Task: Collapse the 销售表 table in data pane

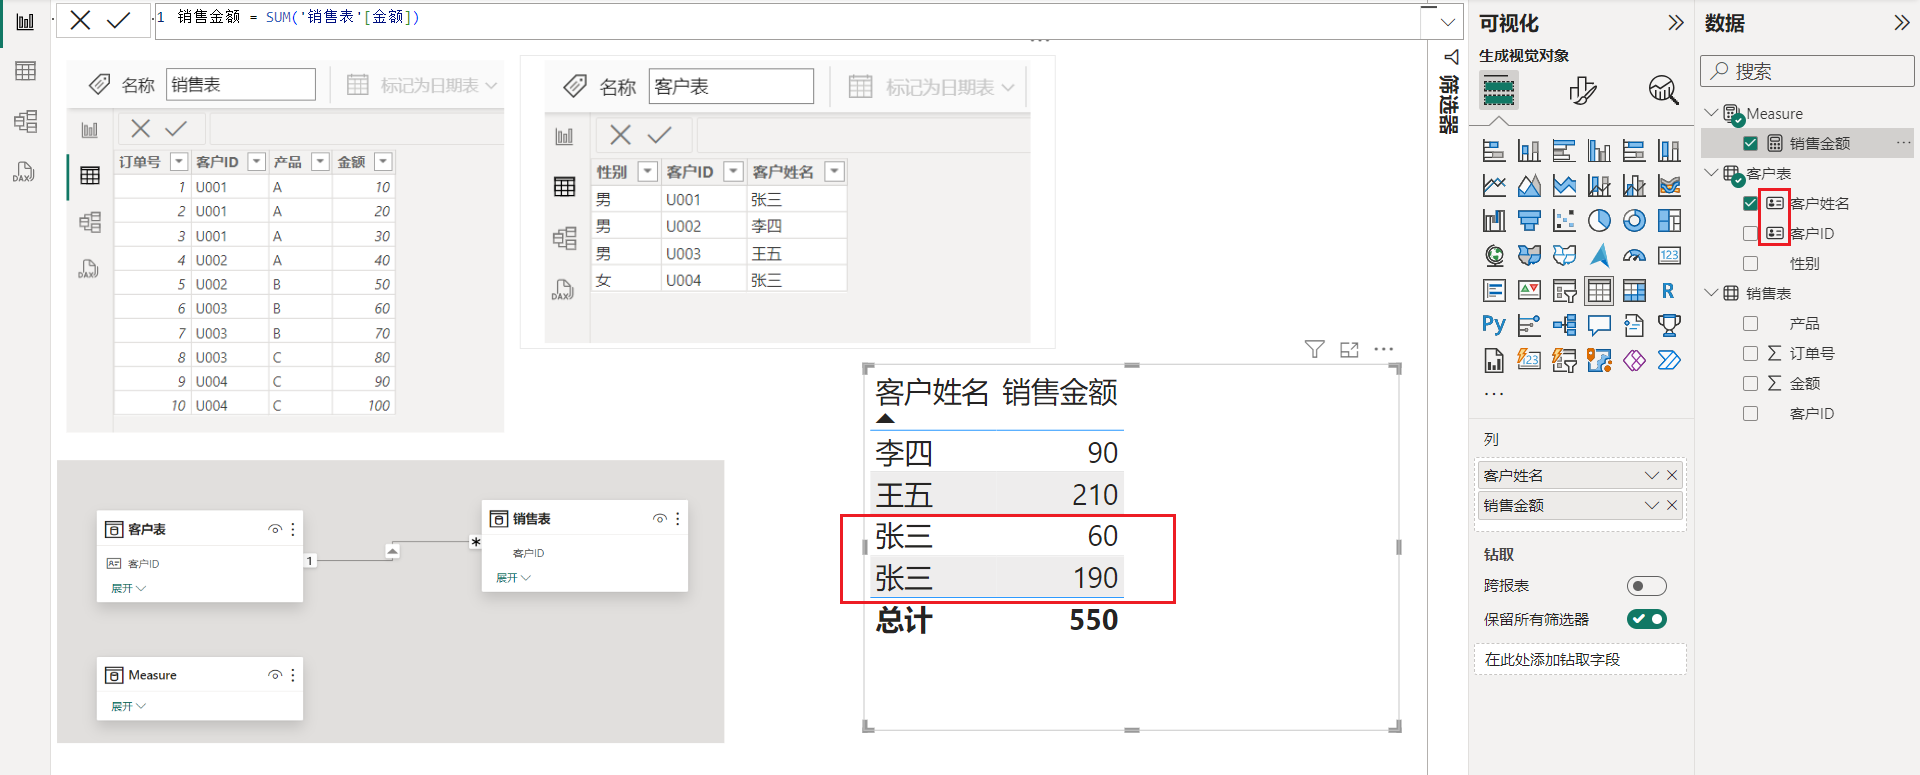Action: click(x=1711, y=293)
